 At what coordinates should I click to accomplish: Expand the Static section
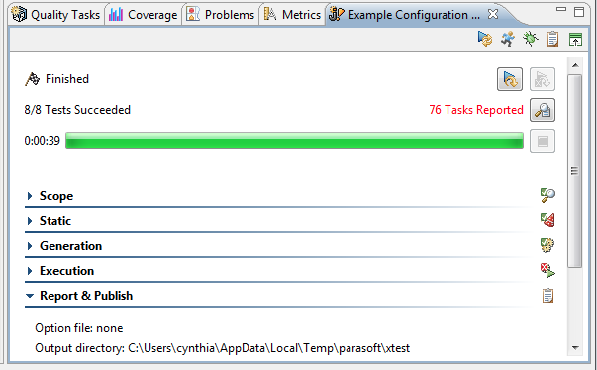[x=30, y=221]
